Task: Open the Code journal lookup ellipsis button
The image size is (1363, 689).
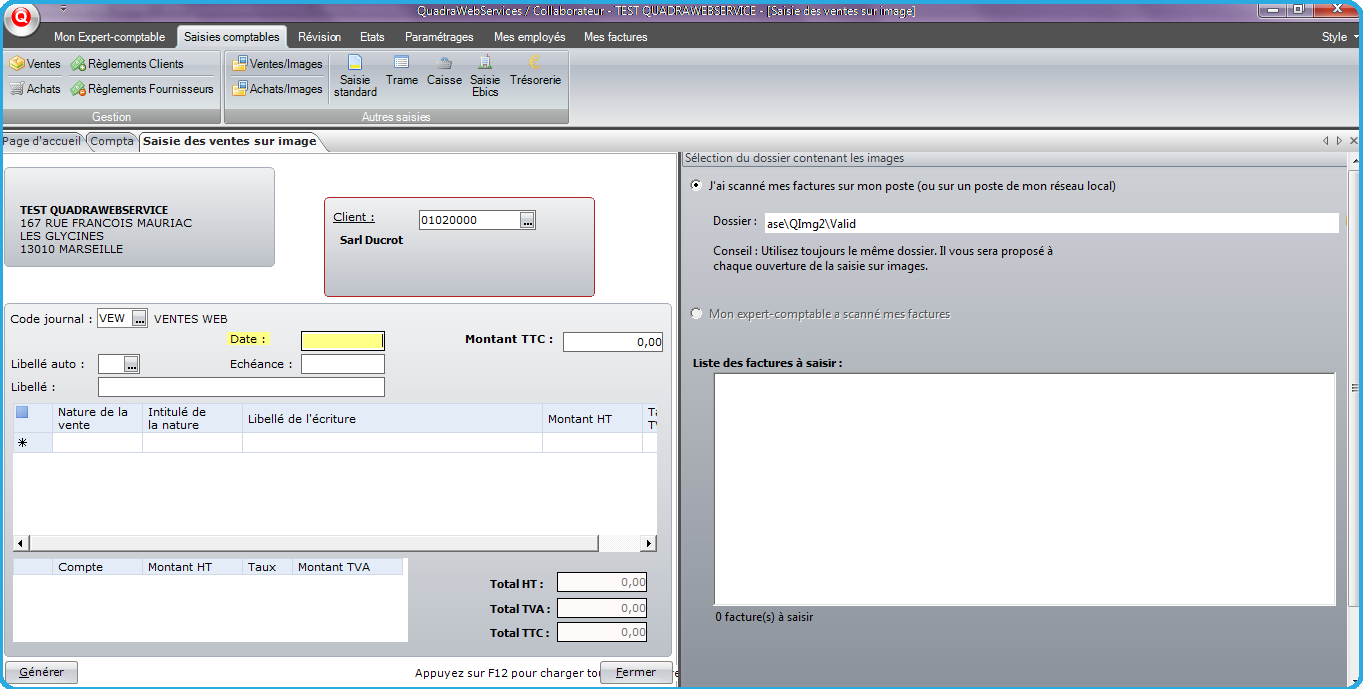Action: coord(140,319)
